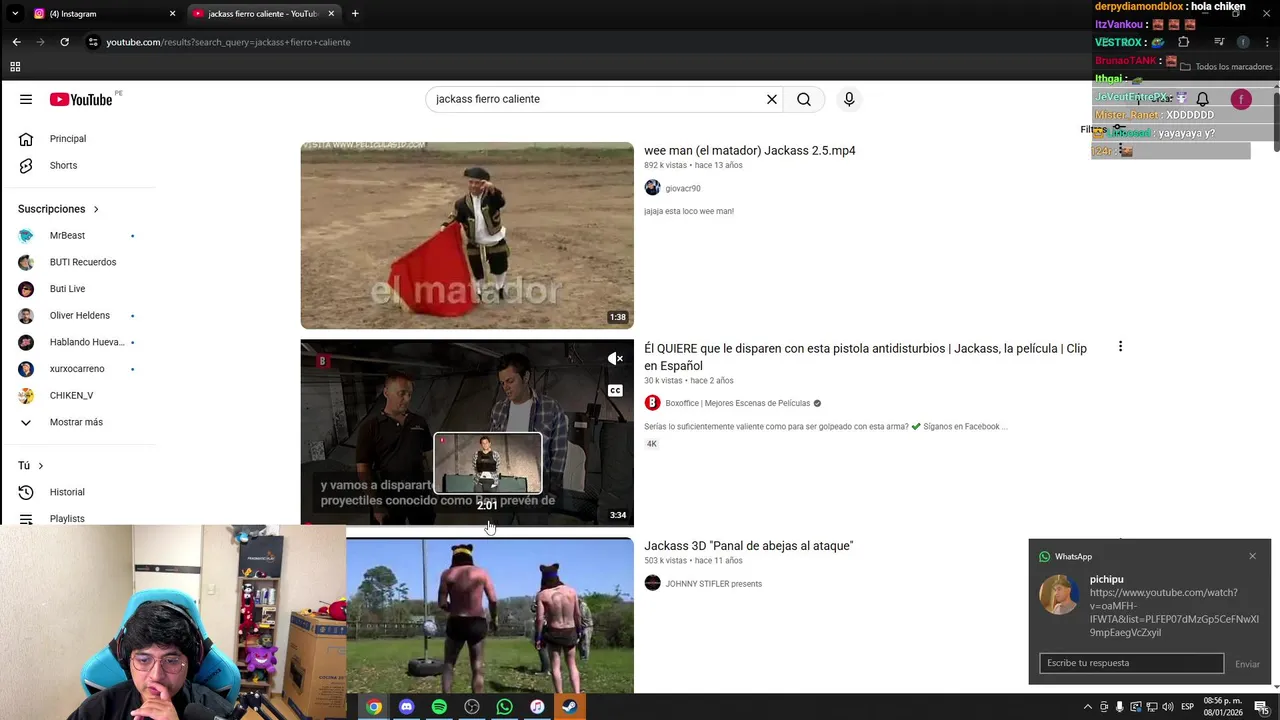Open more options for pistola antidisturbios video
This screenshot has height=720, width=1280.
click(1120, 347)
